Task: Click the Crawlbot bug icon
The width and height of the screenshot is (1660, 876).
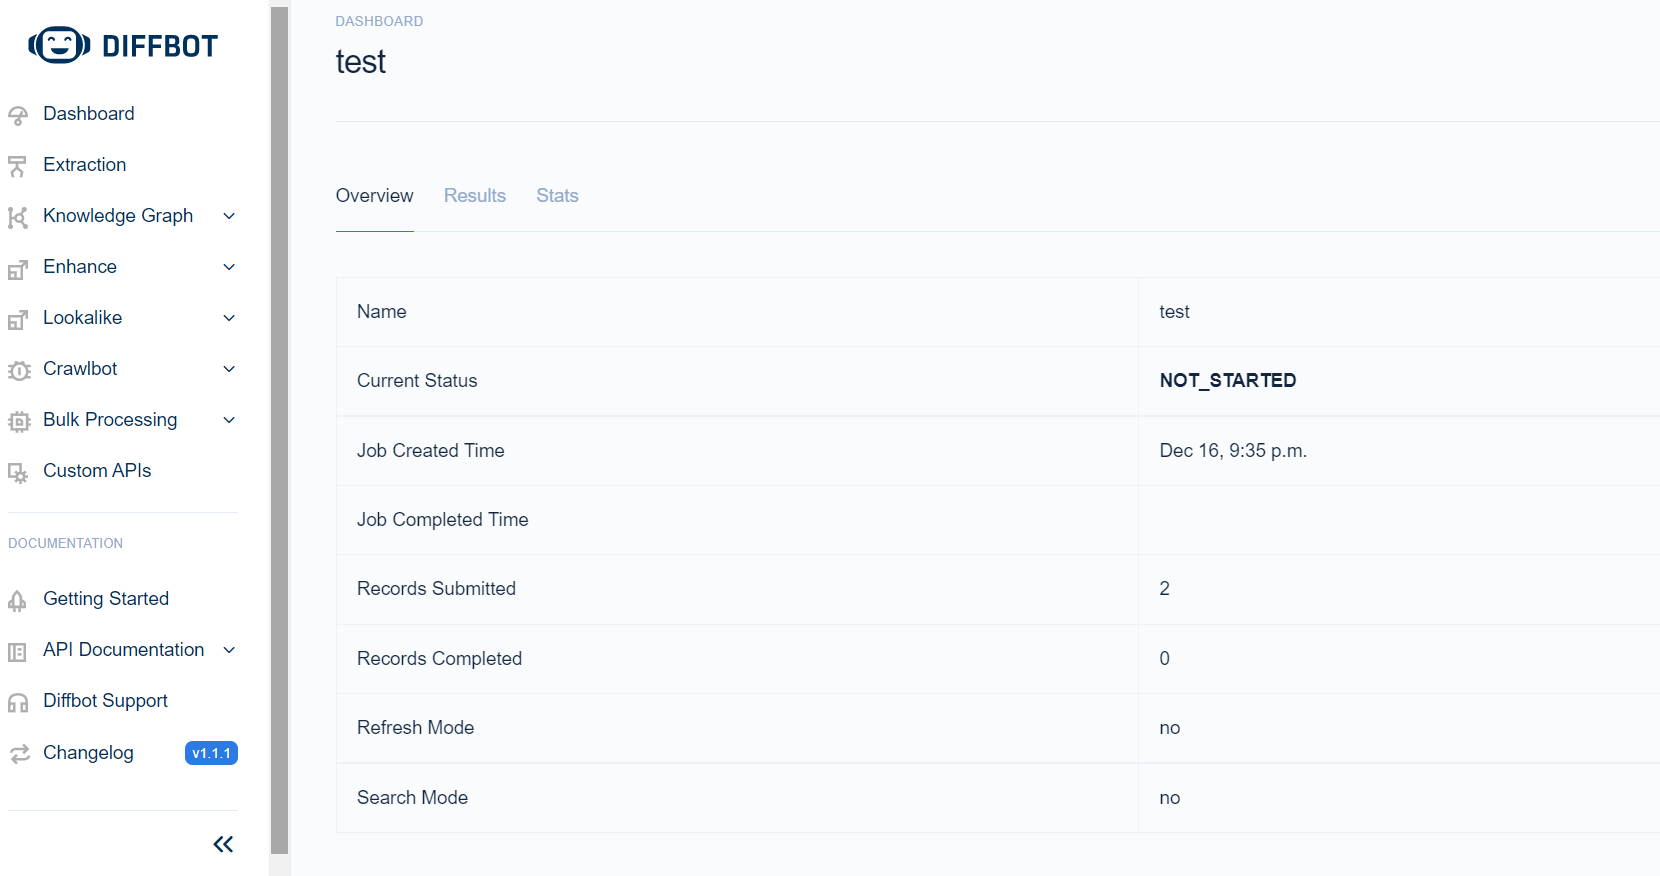Action: (x=19, y=371)
